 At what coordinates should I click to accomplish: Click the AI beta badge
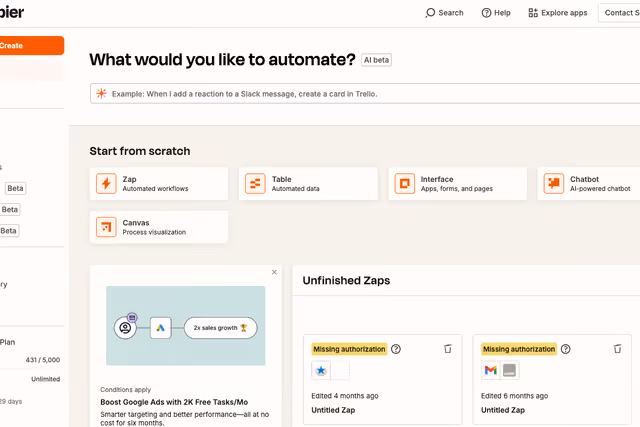point(376,60)
